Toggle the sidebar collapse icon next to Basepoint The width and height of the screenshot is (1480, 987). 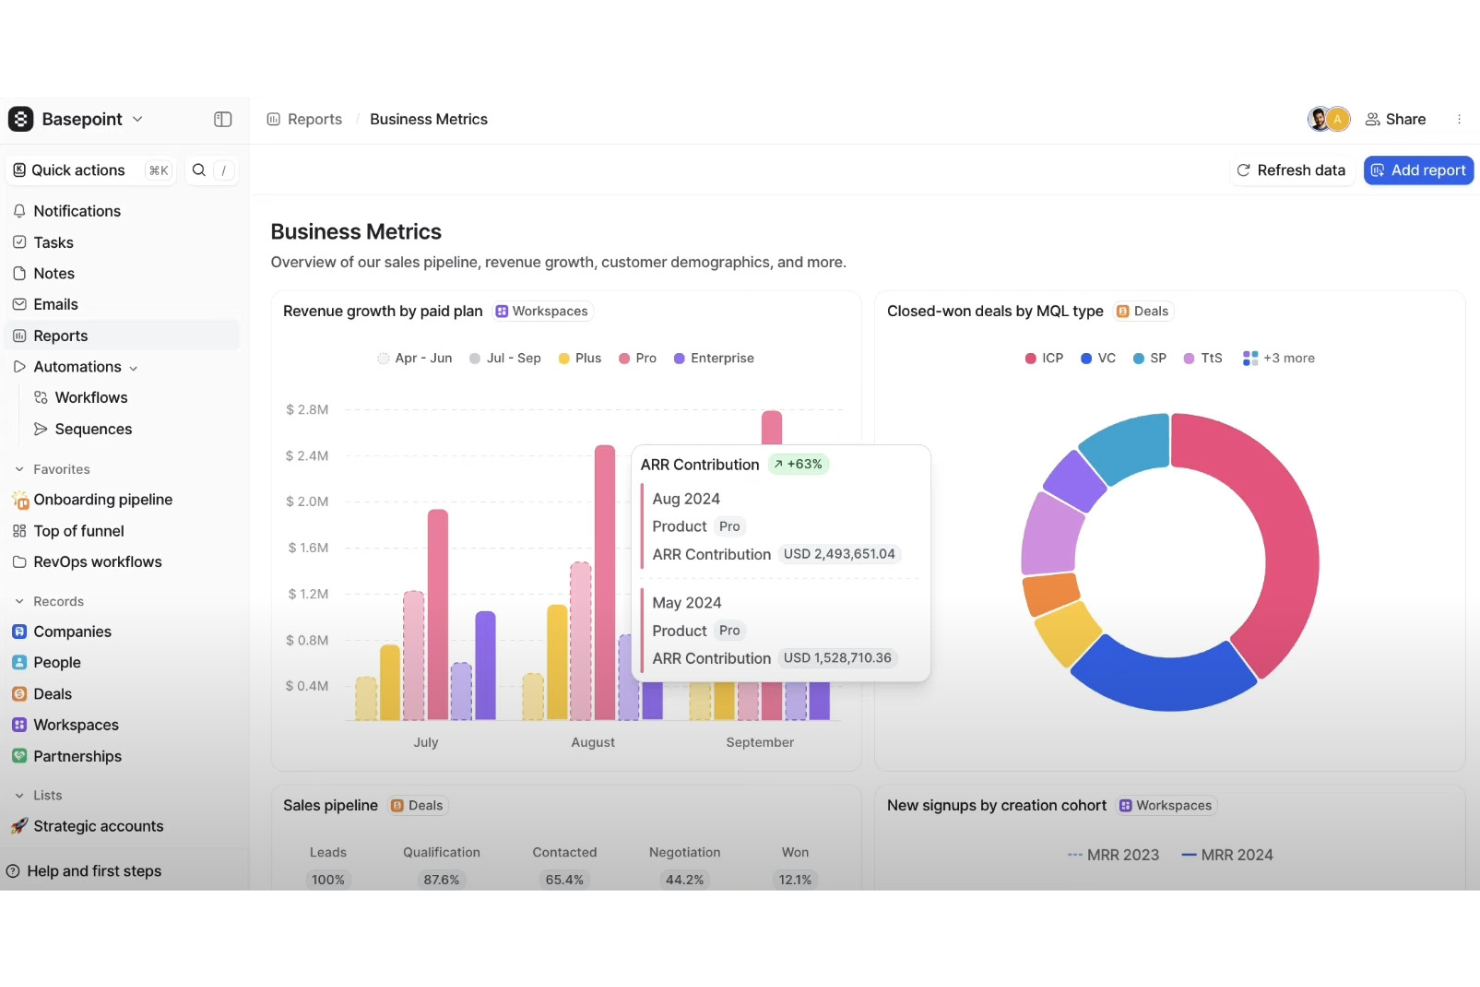(x=223, y=119)
